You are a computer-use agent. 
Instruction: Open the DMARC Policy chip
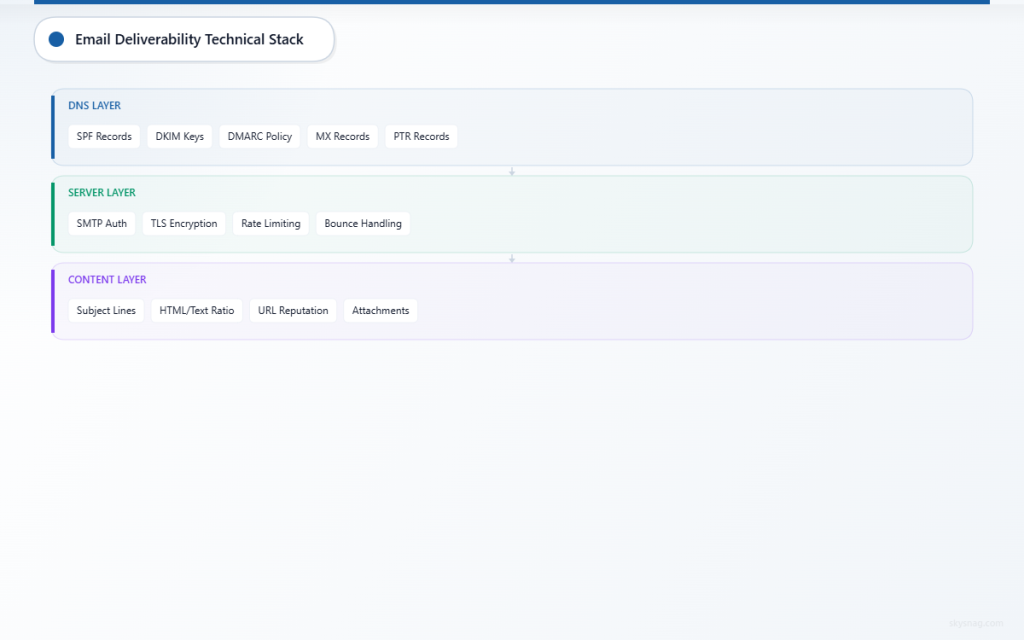[260, 137]
